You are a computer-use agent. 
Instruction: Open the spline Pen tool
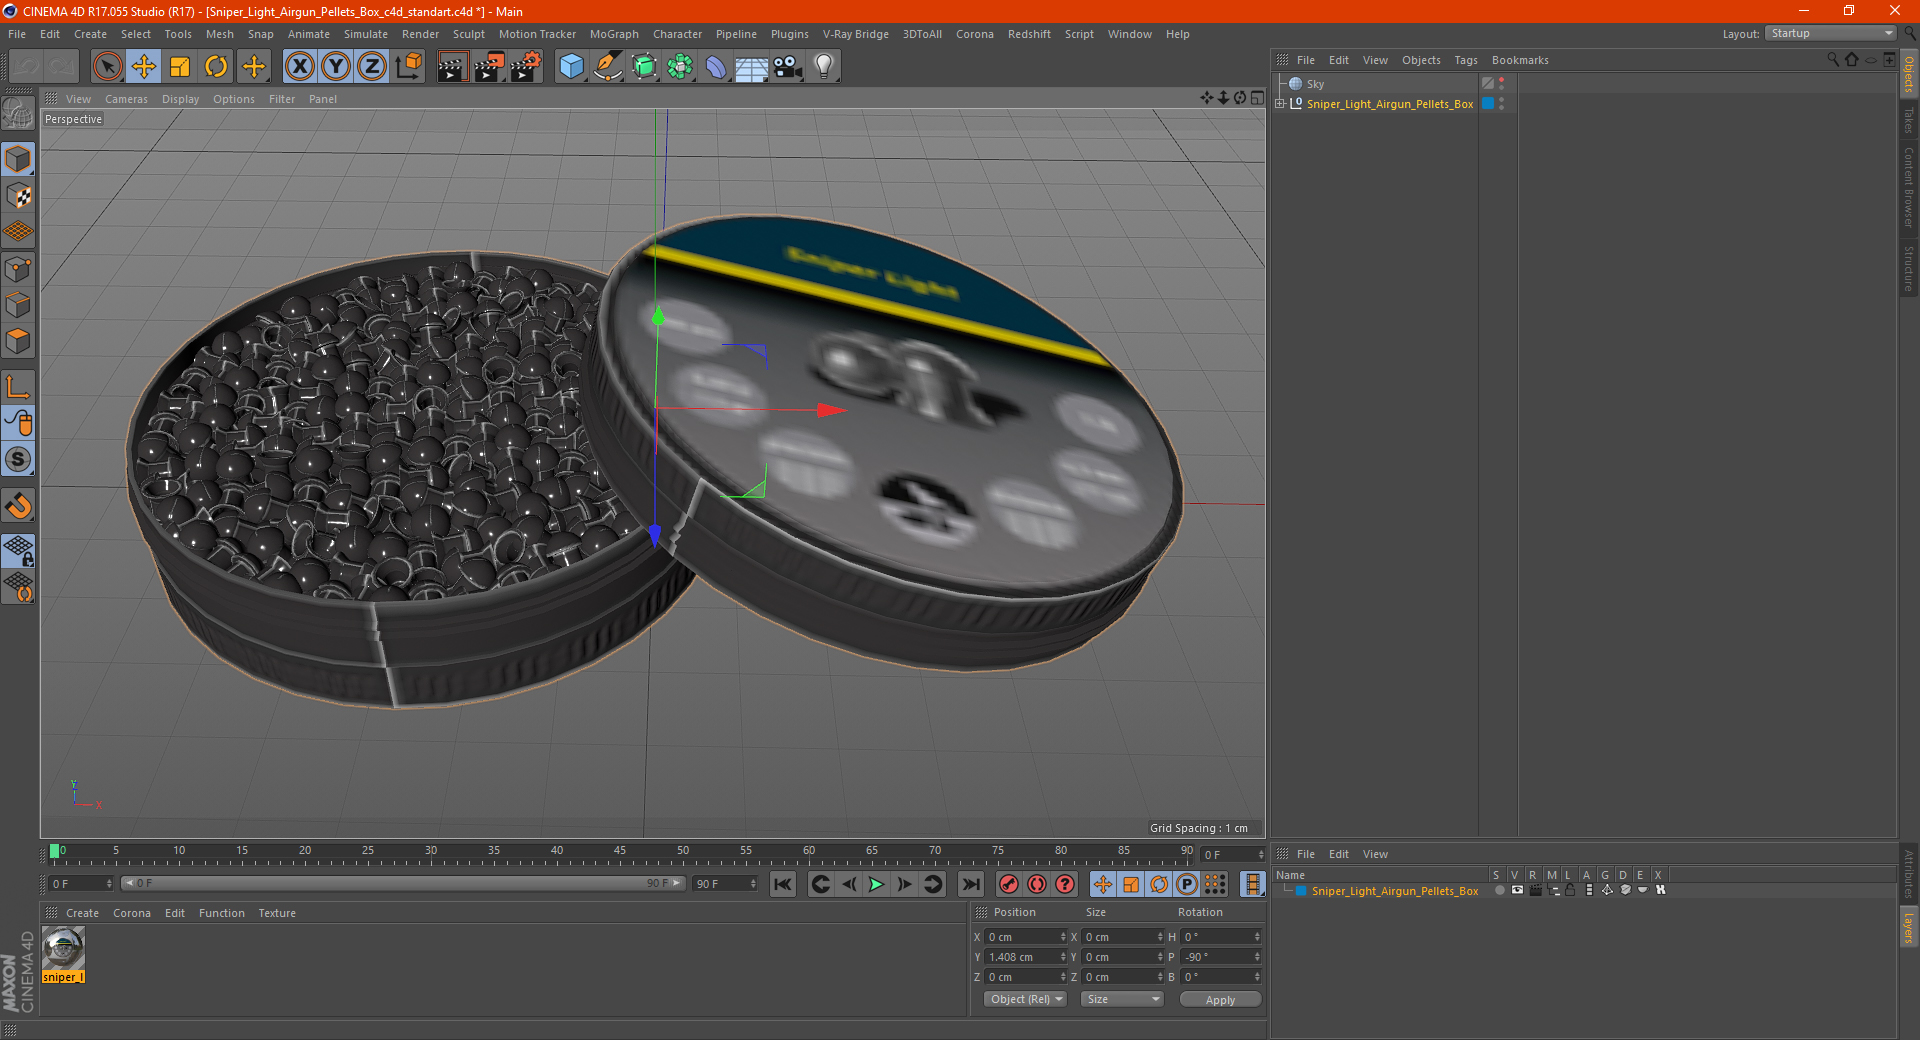(x=607, y=67)
